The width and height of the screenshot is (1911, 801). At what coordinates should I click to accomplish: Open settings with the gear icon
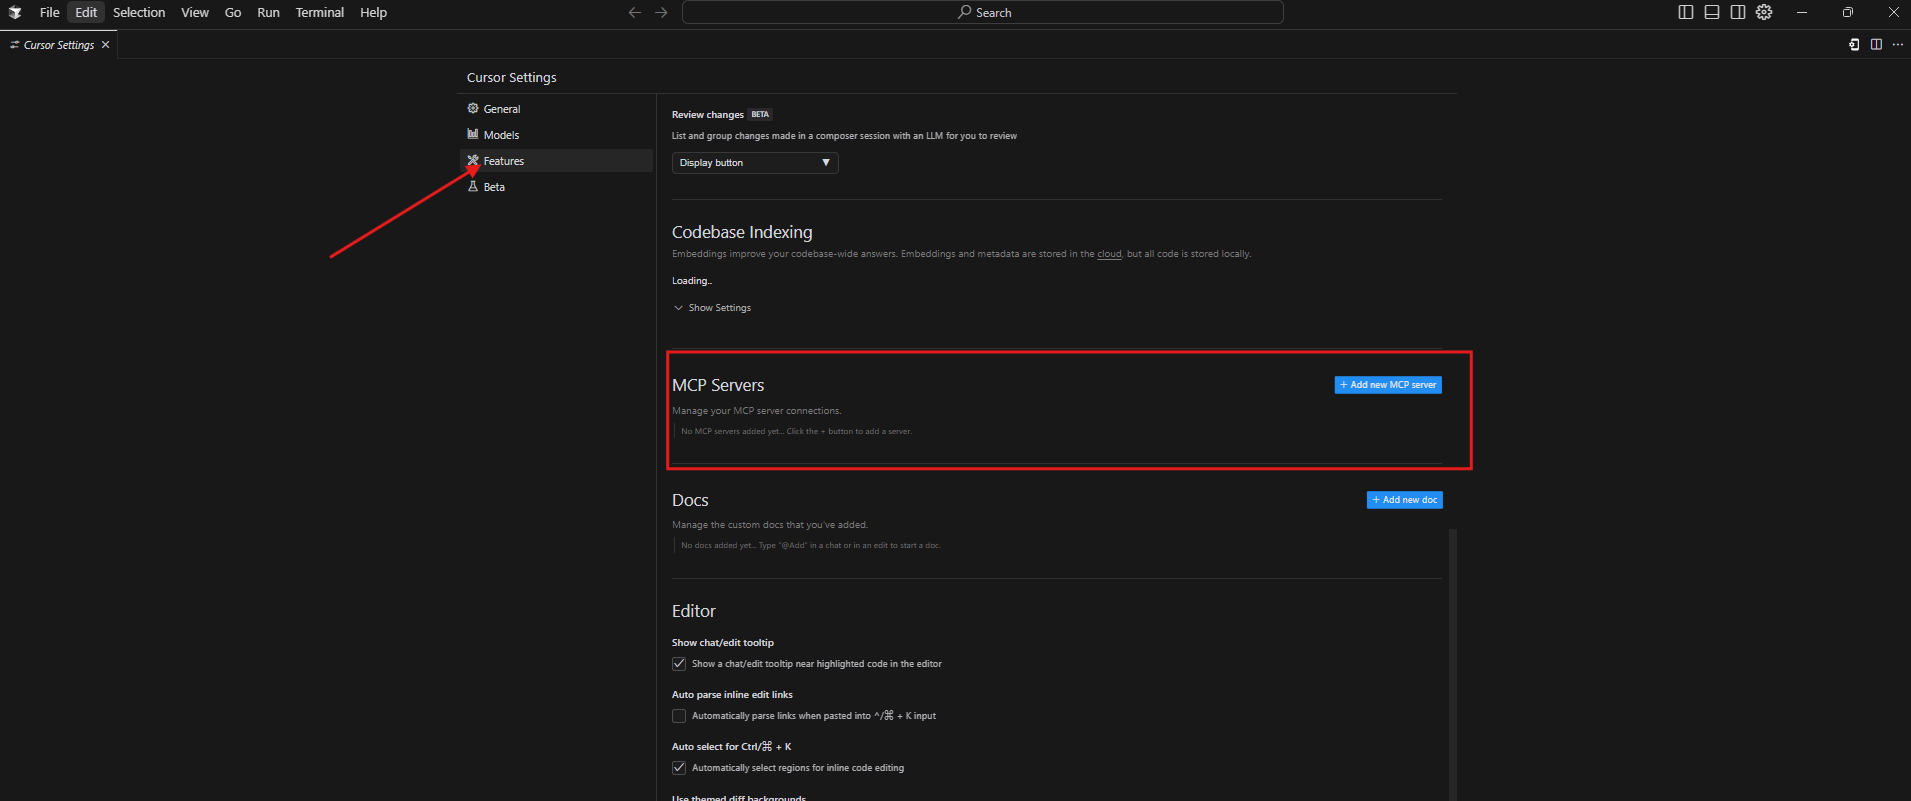click(x=1764, y=12)
